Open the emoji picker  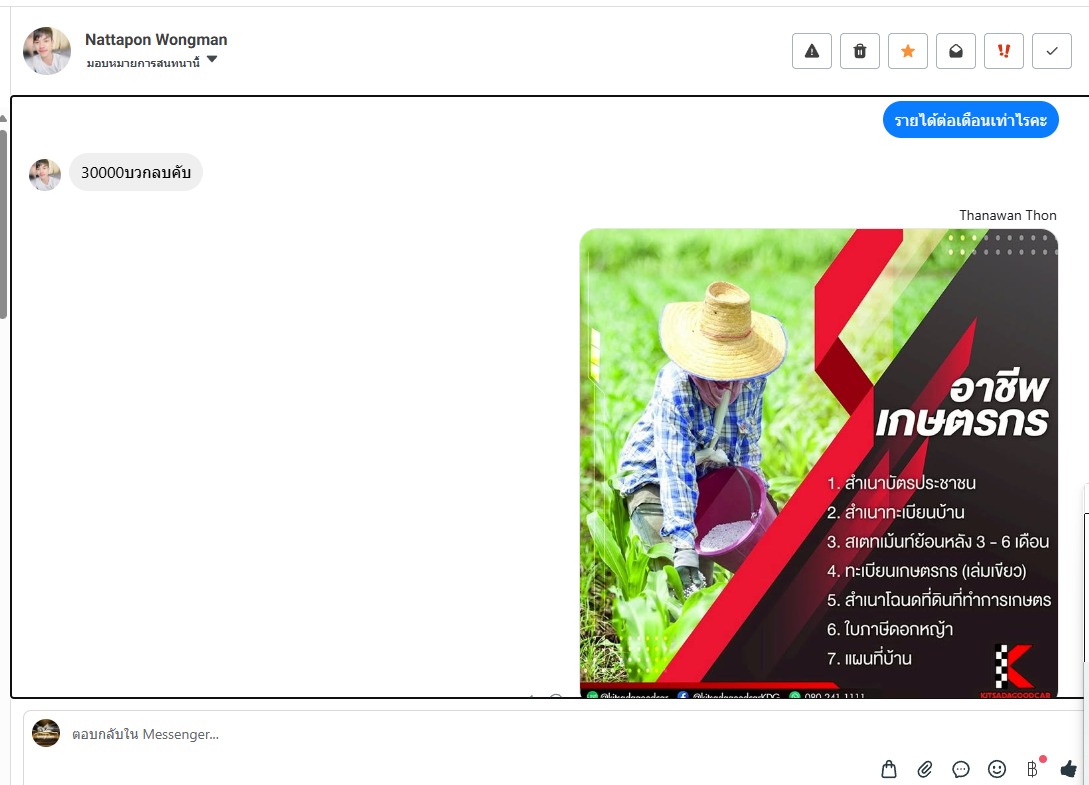click(997, 768)
